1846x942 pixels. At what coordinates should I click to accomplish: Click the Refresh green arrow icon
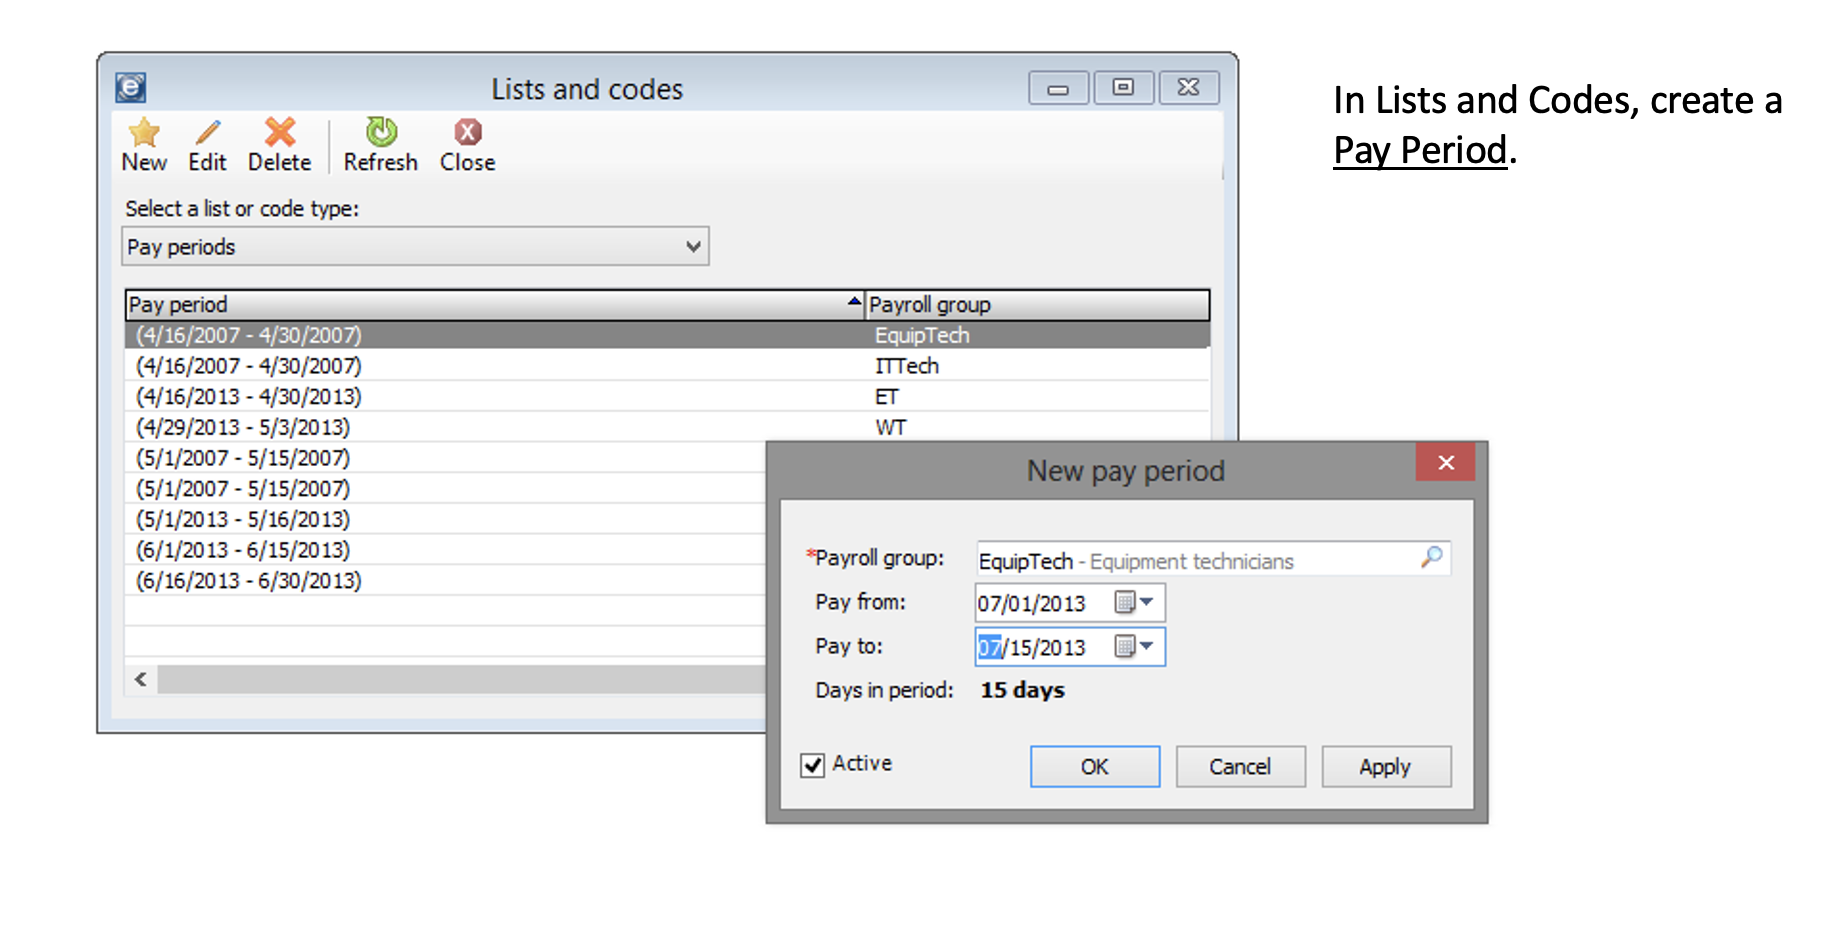(x=381, y=131)
